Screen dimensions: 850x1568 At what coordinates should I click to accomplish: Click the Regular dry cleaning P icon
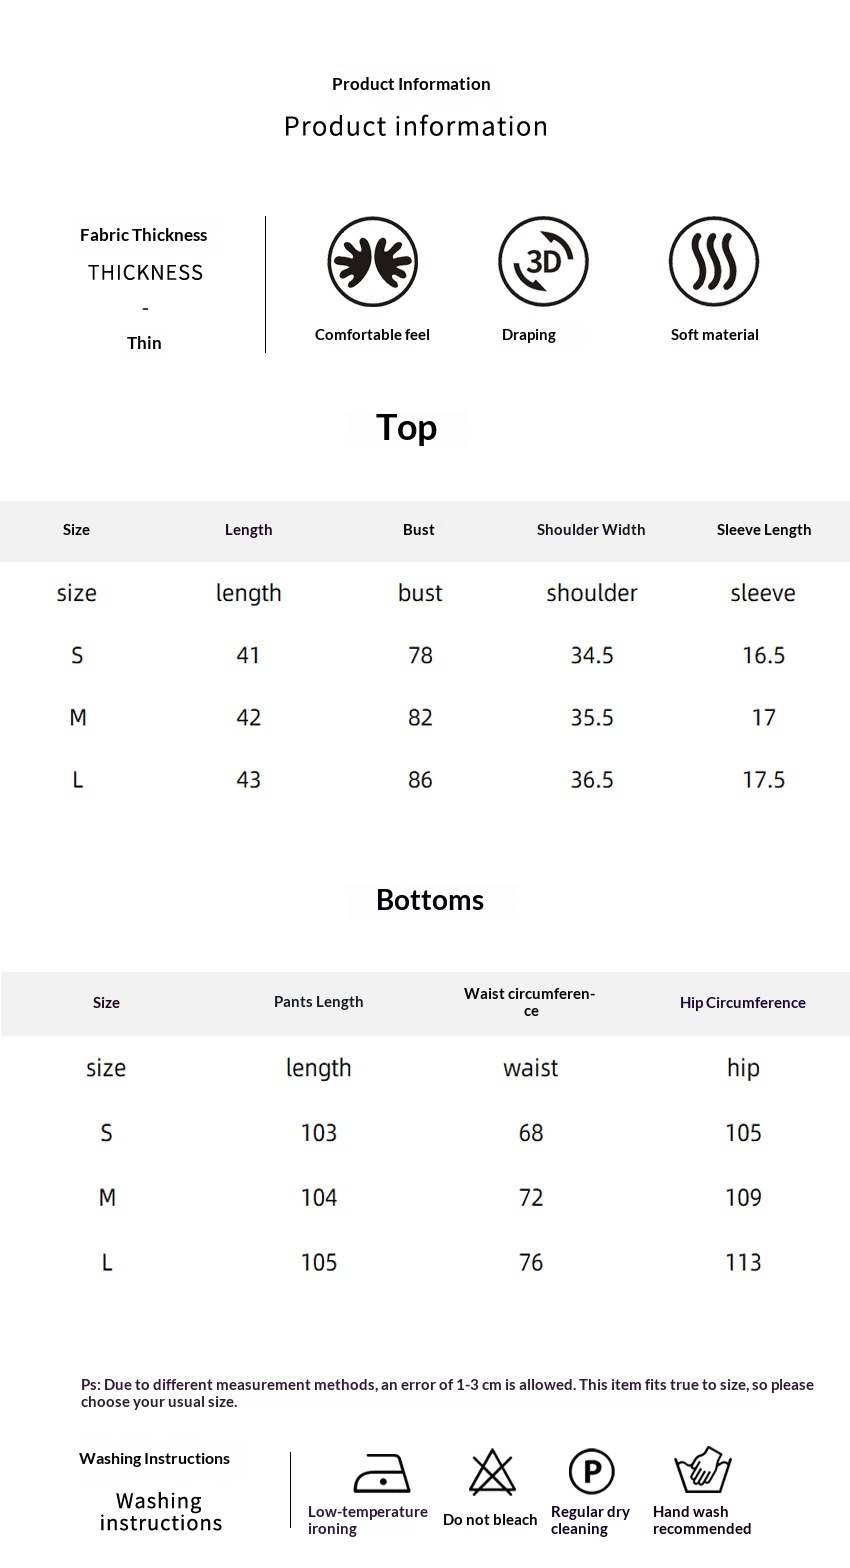pyautogui.click(x=591, y=1472)
